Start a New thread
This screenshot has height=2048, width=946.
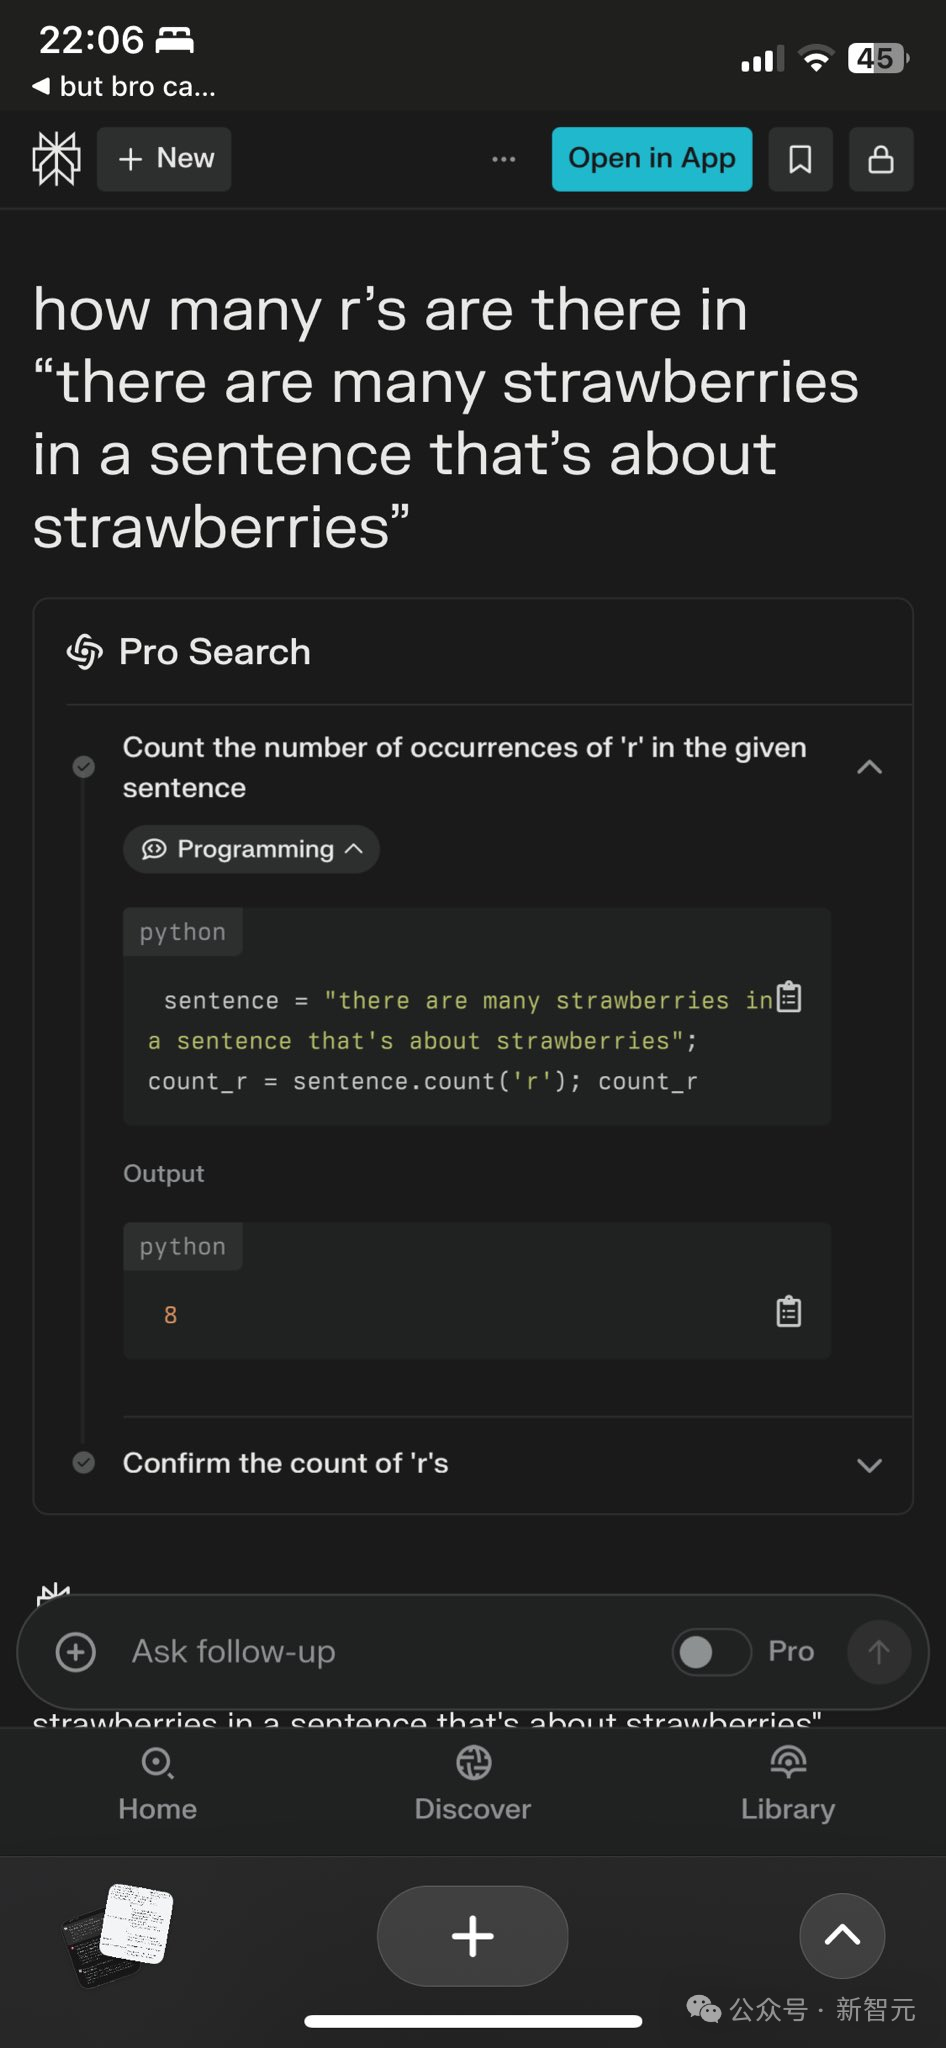click(x=165, y=159)
